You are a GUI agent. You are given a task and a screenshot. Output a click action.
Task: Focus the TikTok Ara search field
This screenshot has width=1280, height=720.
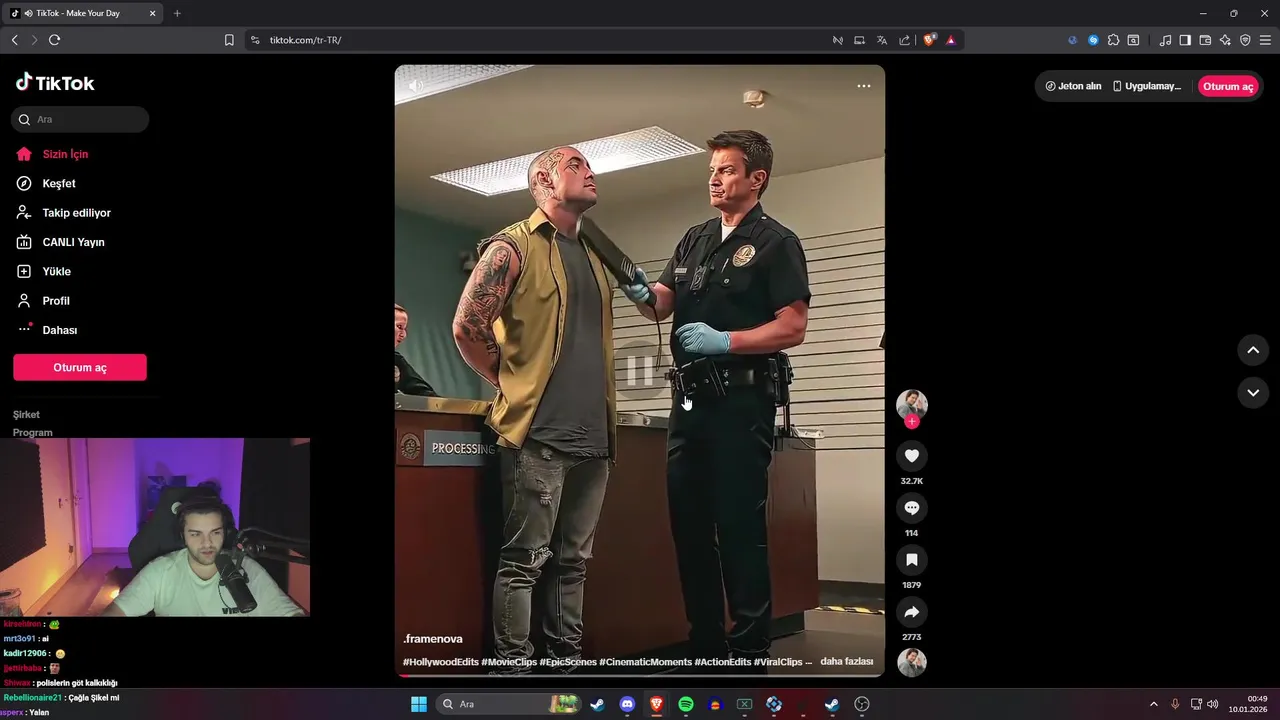[80, 119]
